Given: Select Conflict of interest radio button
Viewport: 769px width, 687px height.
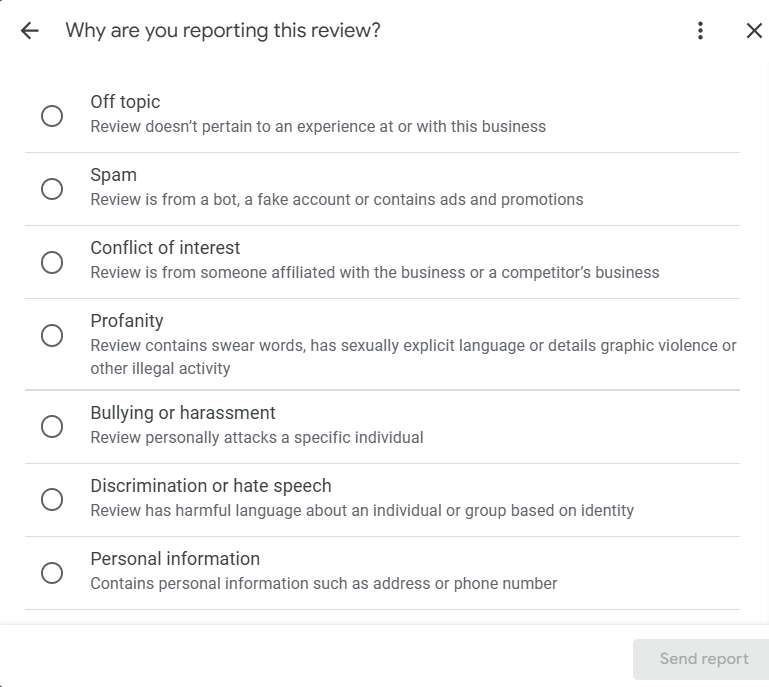Looking at the screenshot, I should pos(52,262).
